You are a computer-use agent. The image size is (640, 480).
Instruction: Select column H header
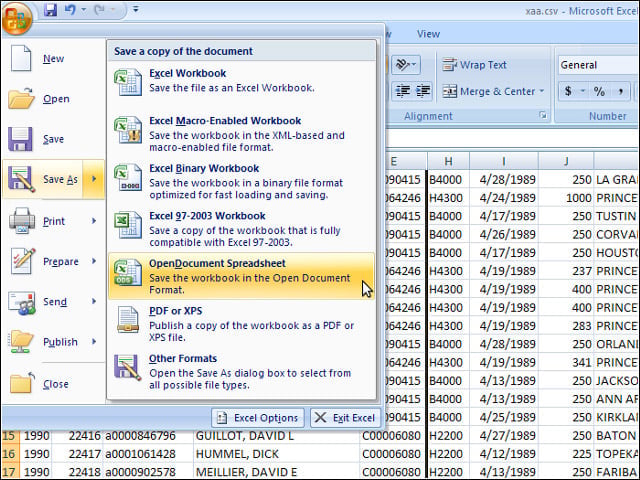448,161
